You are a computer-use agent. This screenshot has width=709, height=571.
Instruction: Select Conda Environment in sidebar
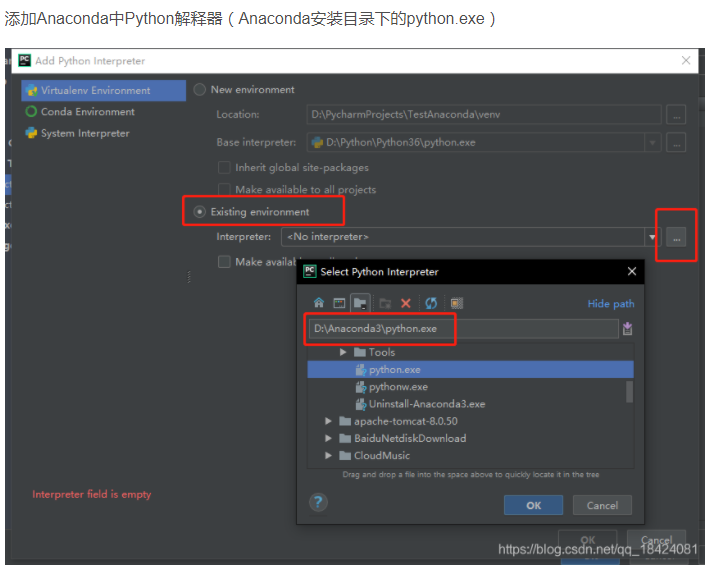[x=104, y=112]
